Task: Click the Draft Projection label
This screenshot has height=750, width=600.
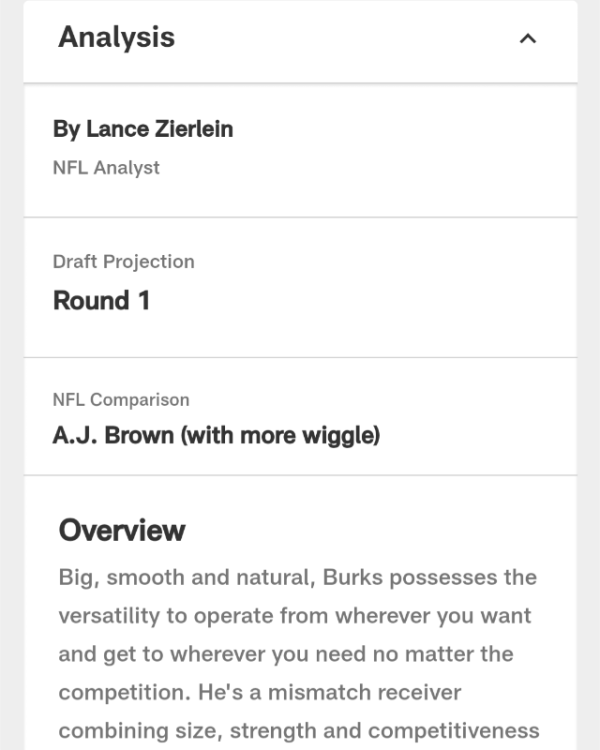Action: (x=123, y=262)
